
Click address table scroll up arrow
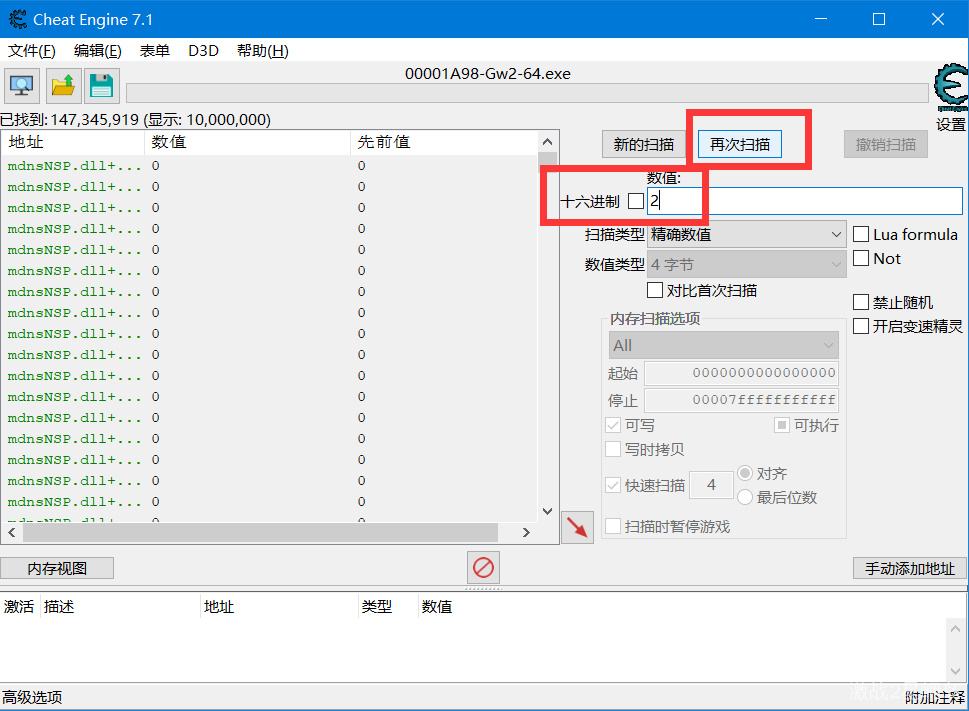955,629
